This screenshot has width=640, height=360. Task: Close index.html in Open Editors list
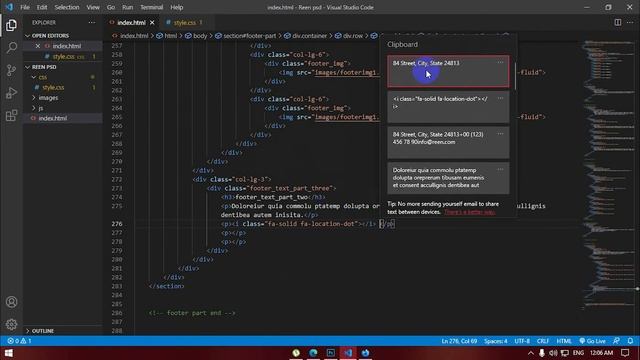point(38,46)
